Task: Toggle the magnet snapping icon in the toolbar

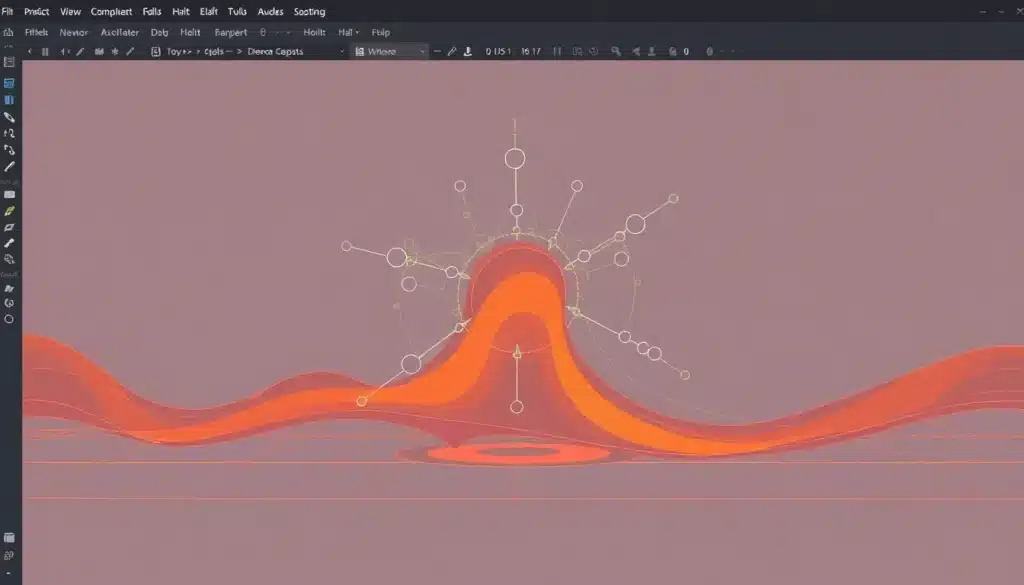Action: point(637,51)
